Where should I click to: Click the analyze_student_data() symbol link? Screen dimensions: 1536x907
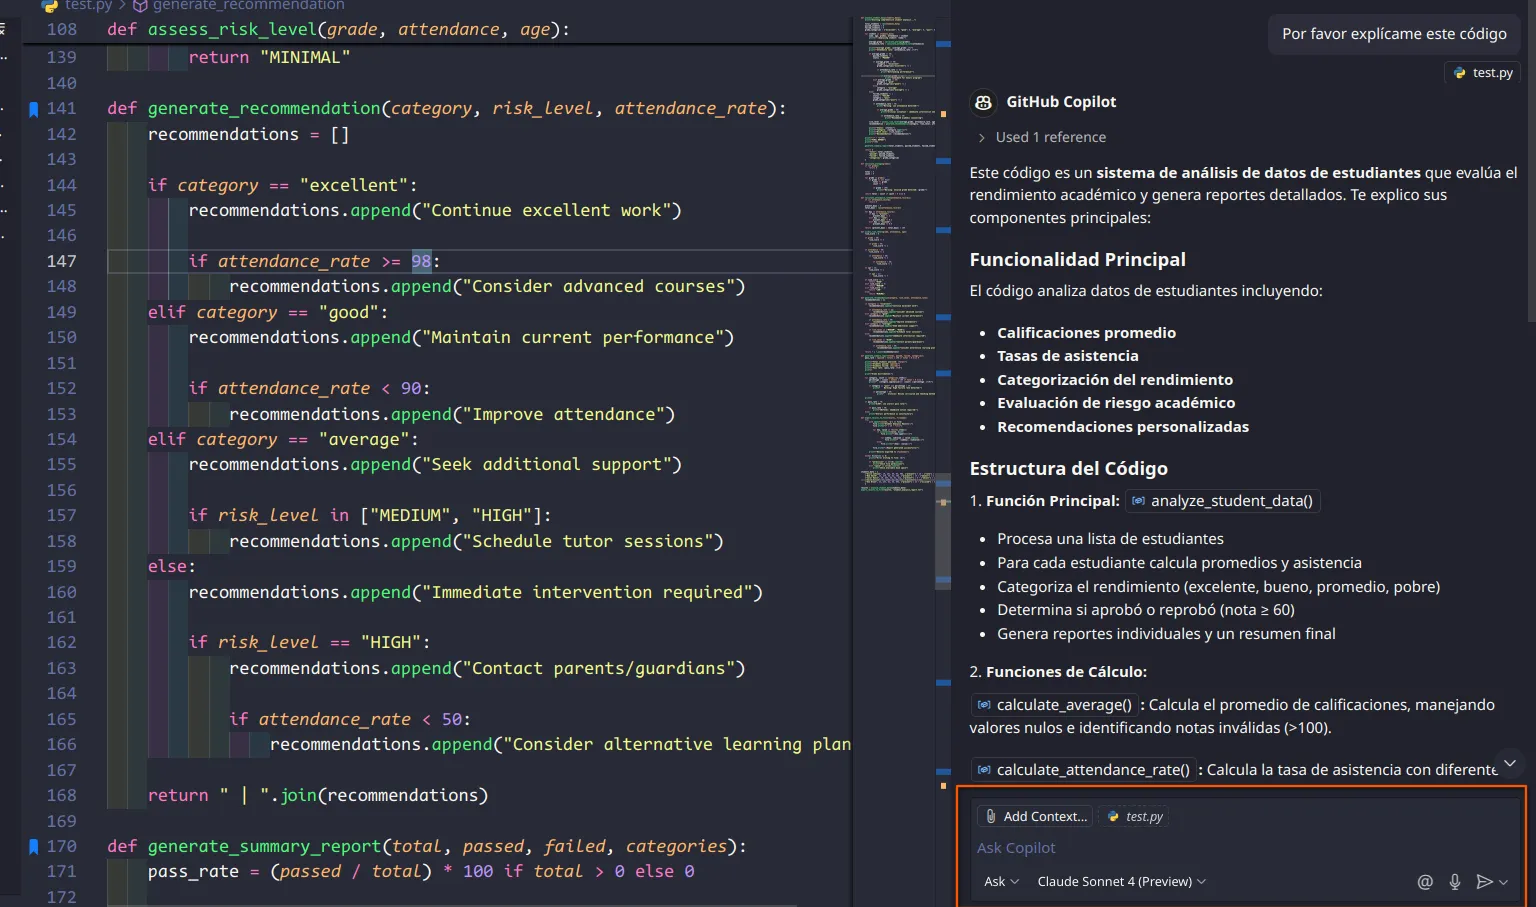point(1222,500)
